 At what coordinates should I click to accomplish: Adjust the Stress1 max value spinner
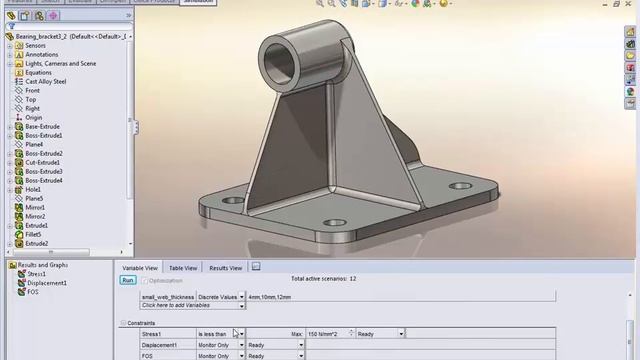(351, 333)
